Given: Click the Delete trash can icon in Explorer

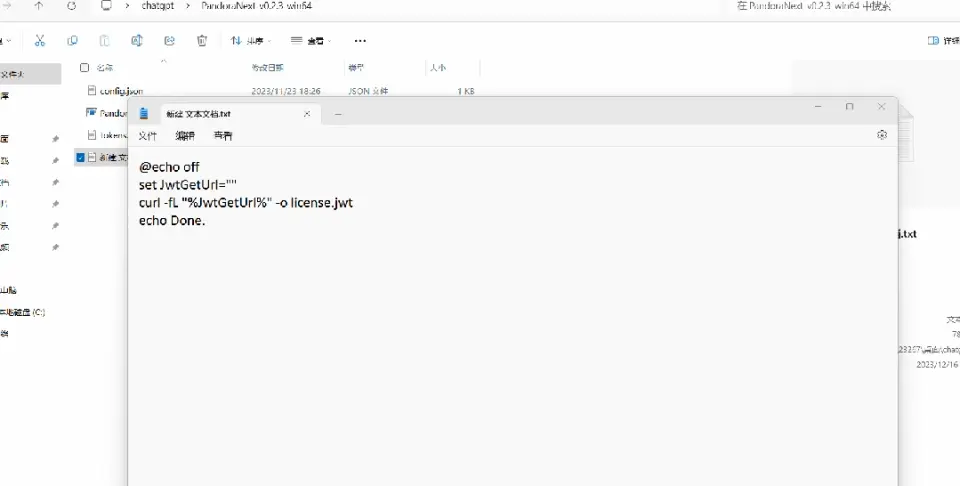Looking at the screenshot, I should coord(202,40).
